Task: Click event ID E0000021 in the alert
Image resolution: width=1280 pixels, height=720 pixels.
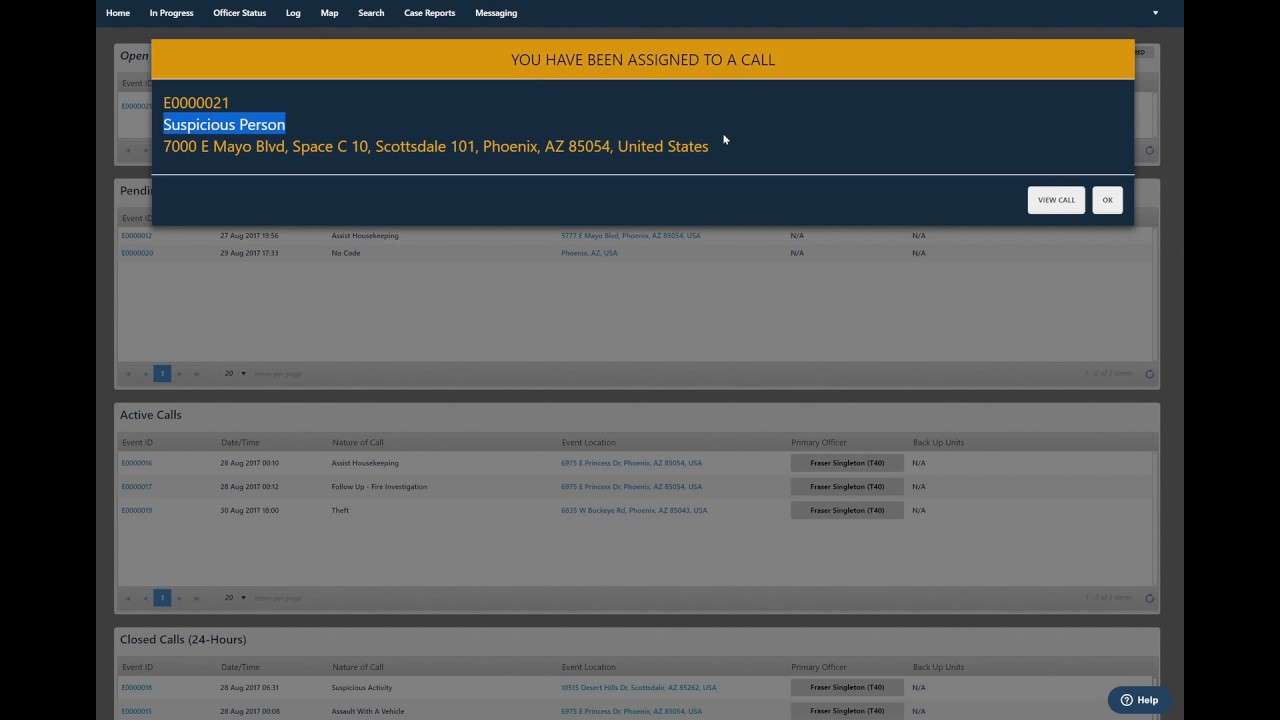Action: [196, 103]
